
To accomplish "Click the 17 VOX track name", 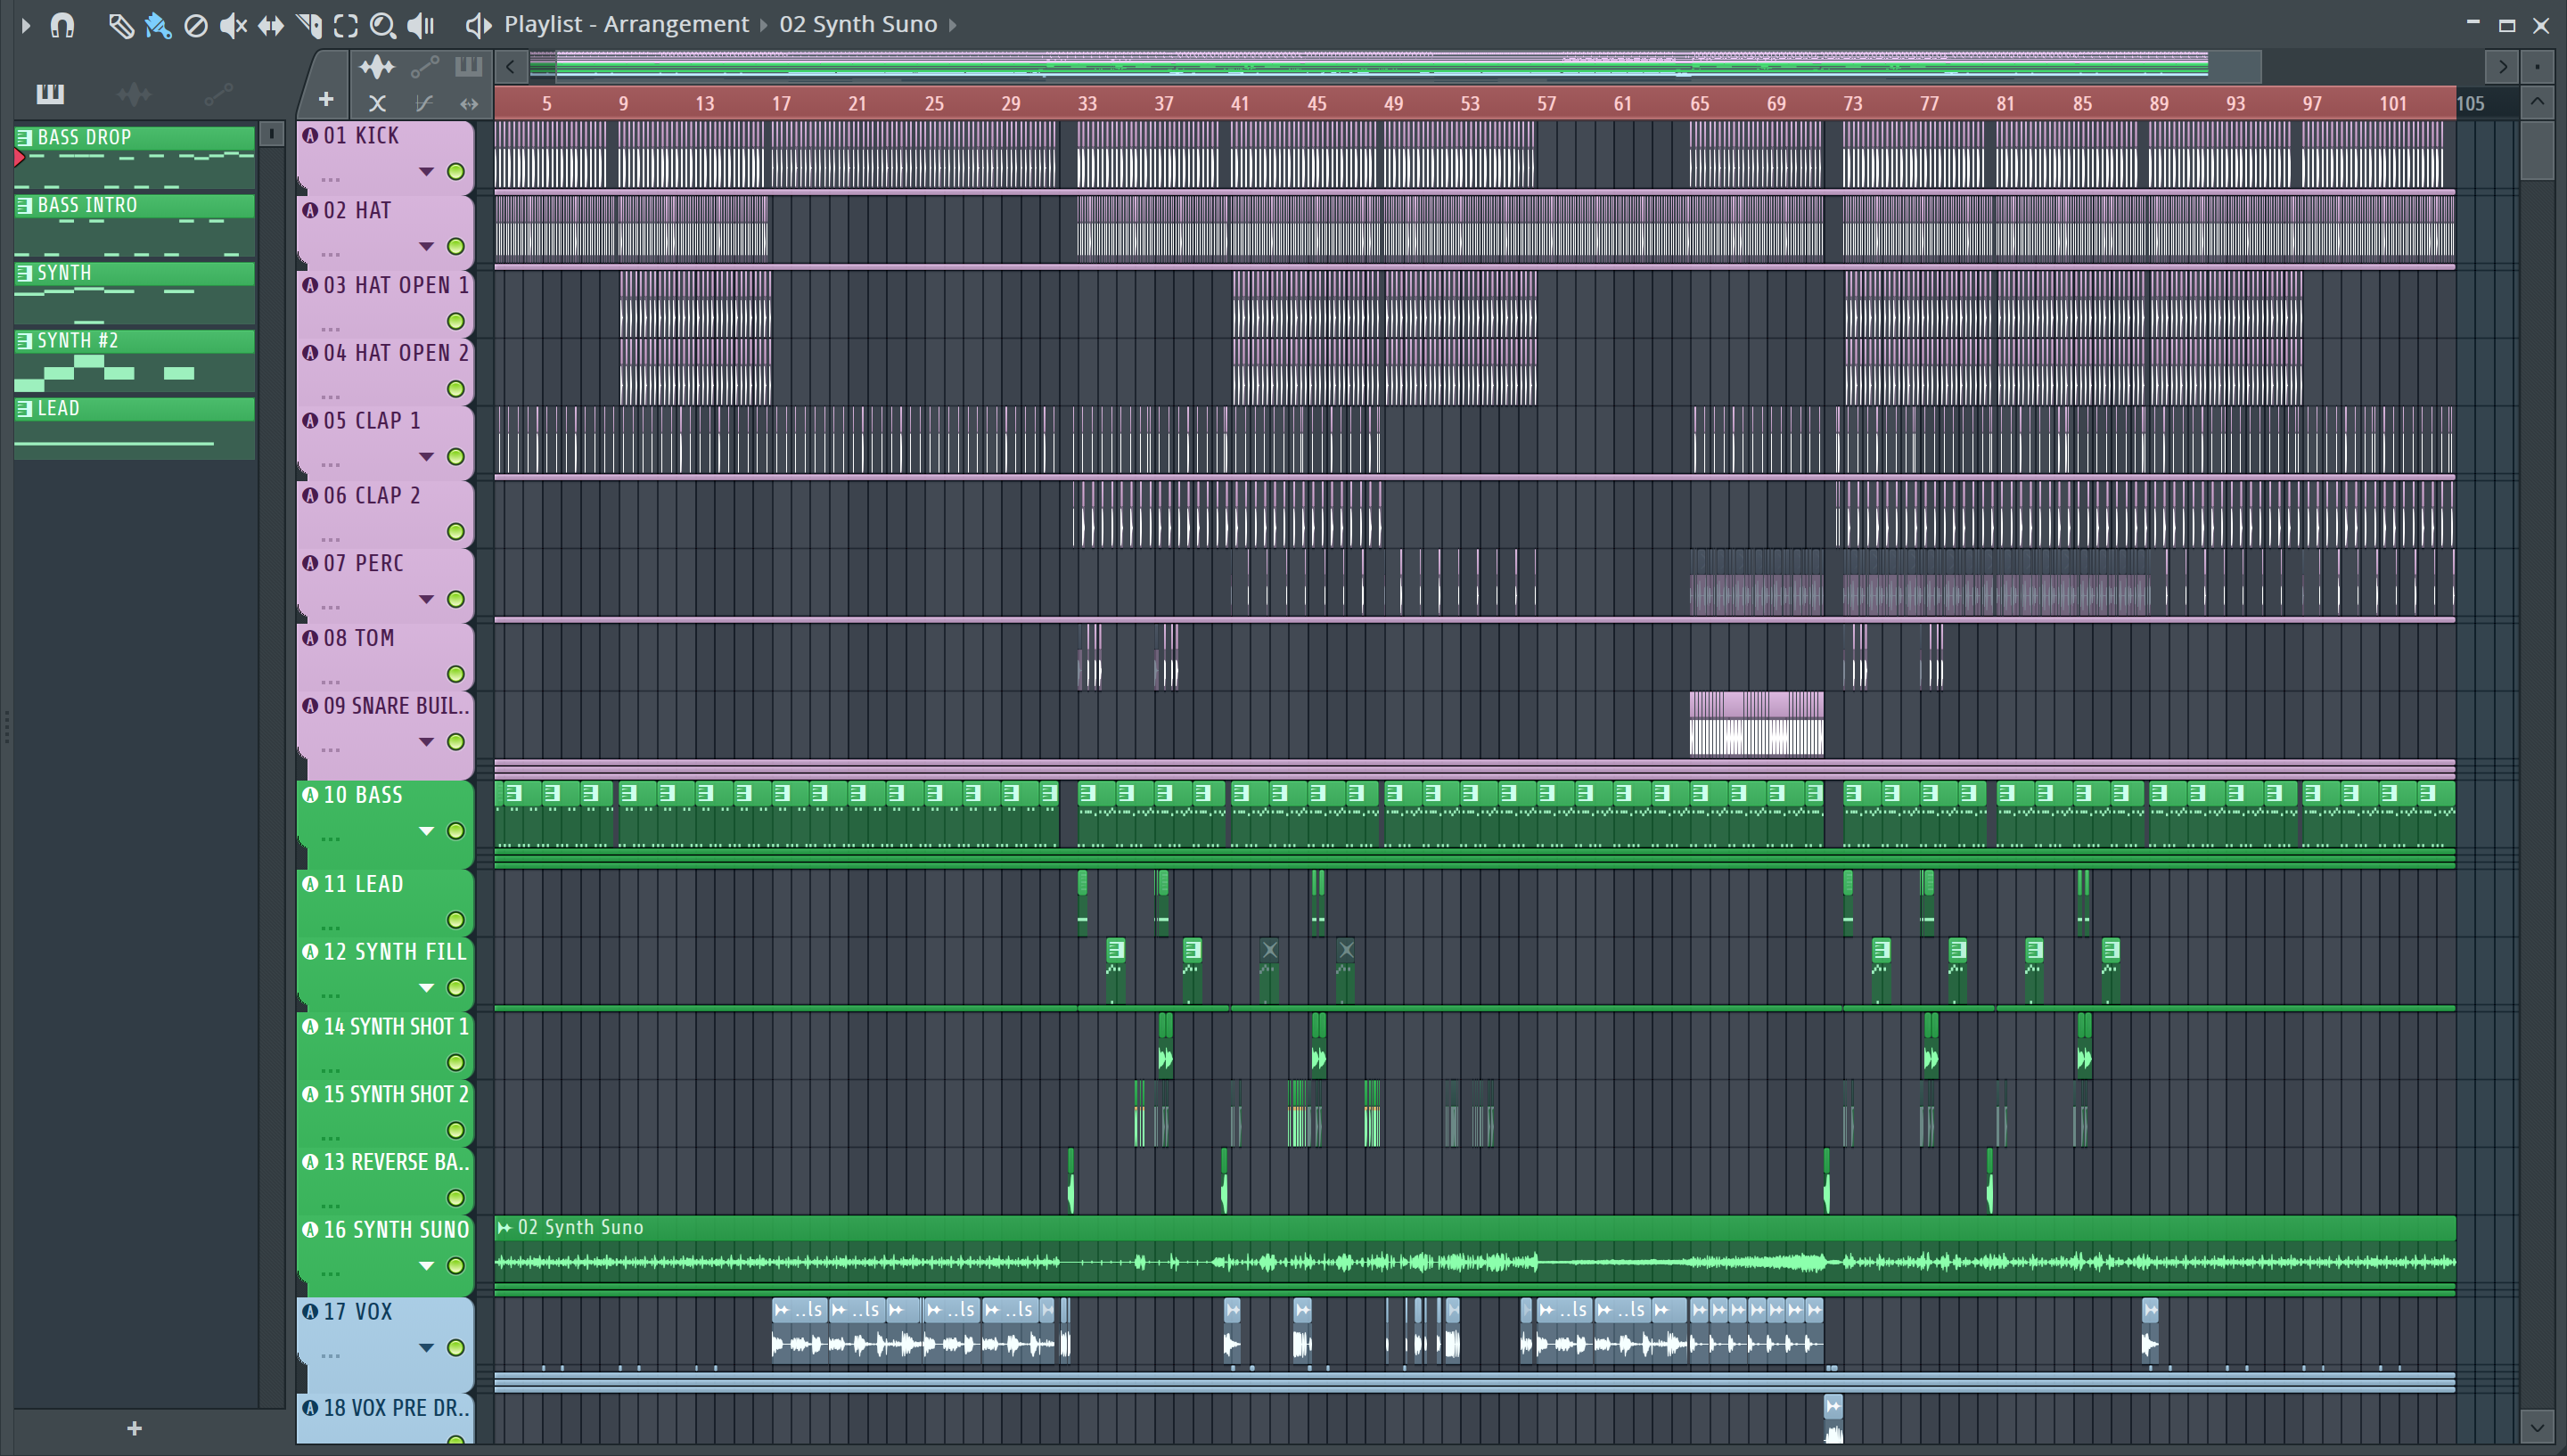I will (358, 1312).
